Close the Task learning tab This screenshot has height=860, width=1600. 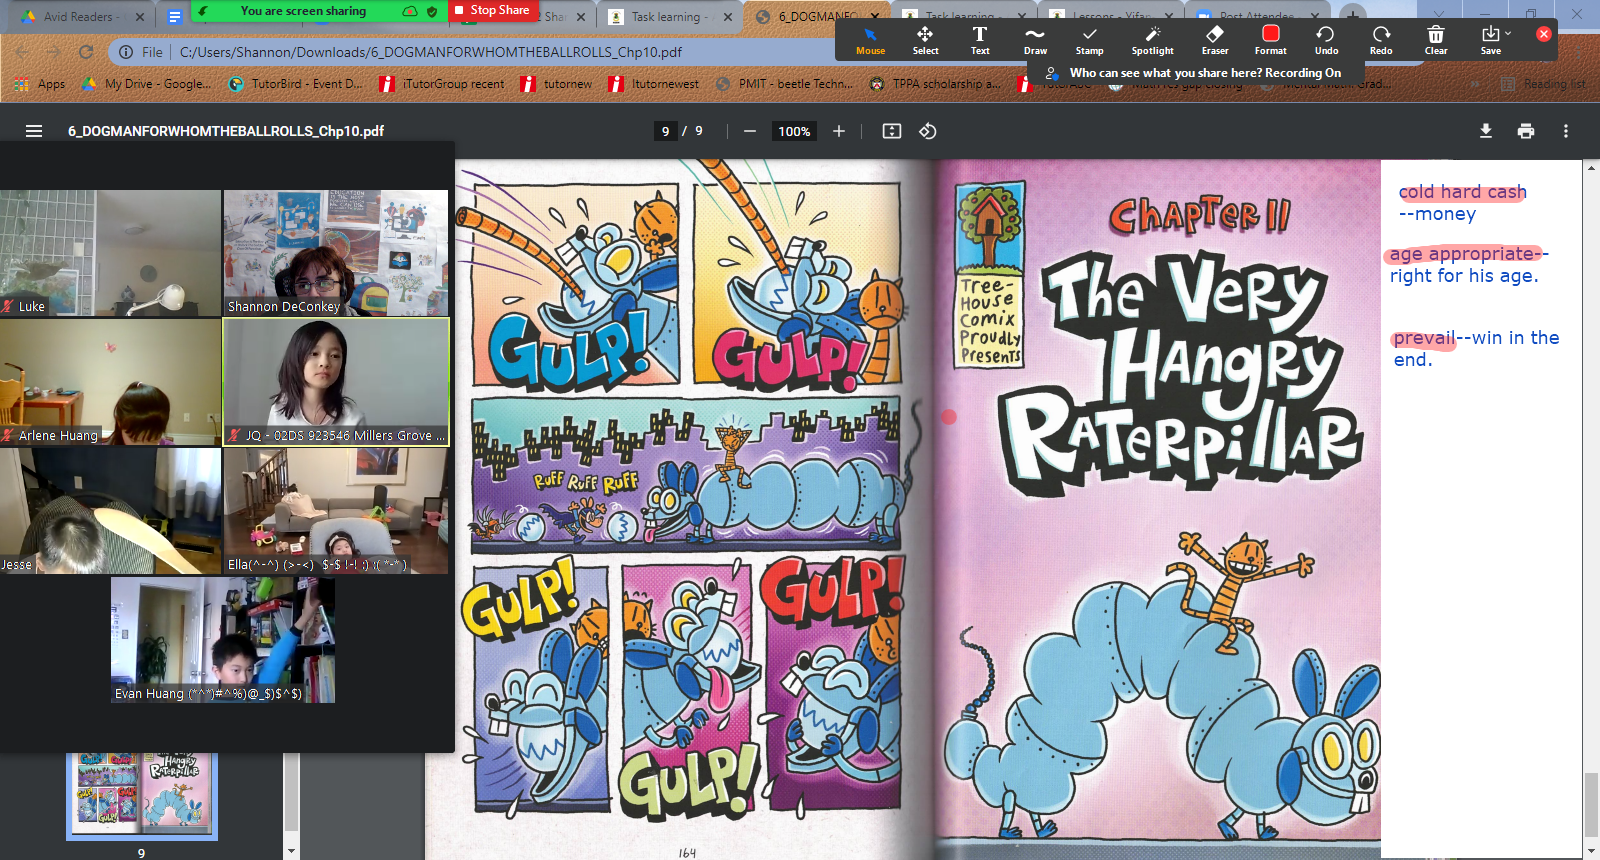tap(728, 17)
